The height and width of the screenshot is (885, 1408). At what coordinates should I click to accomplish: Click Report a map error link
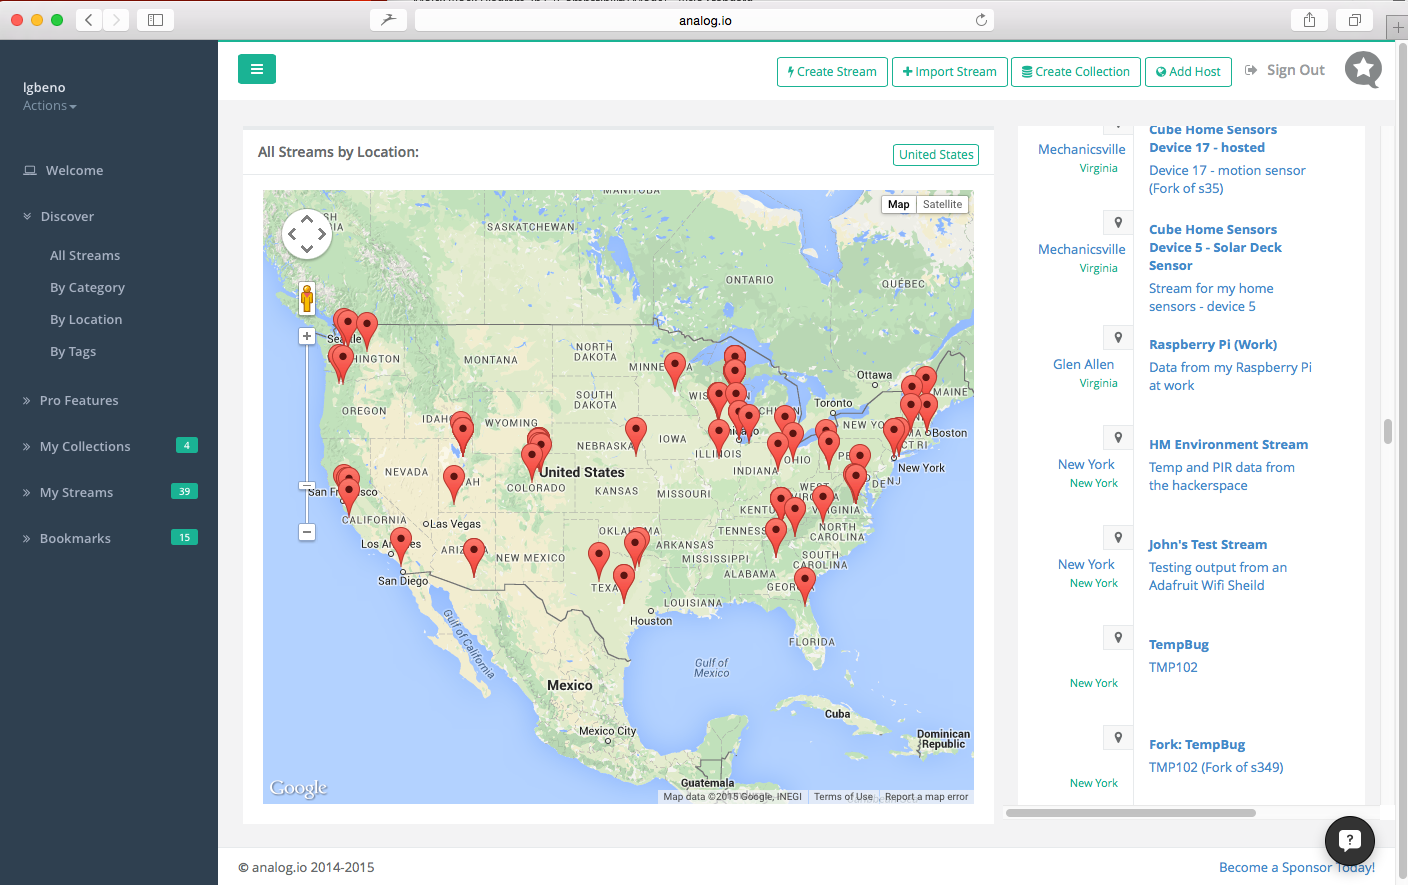[x=926, y=797]
